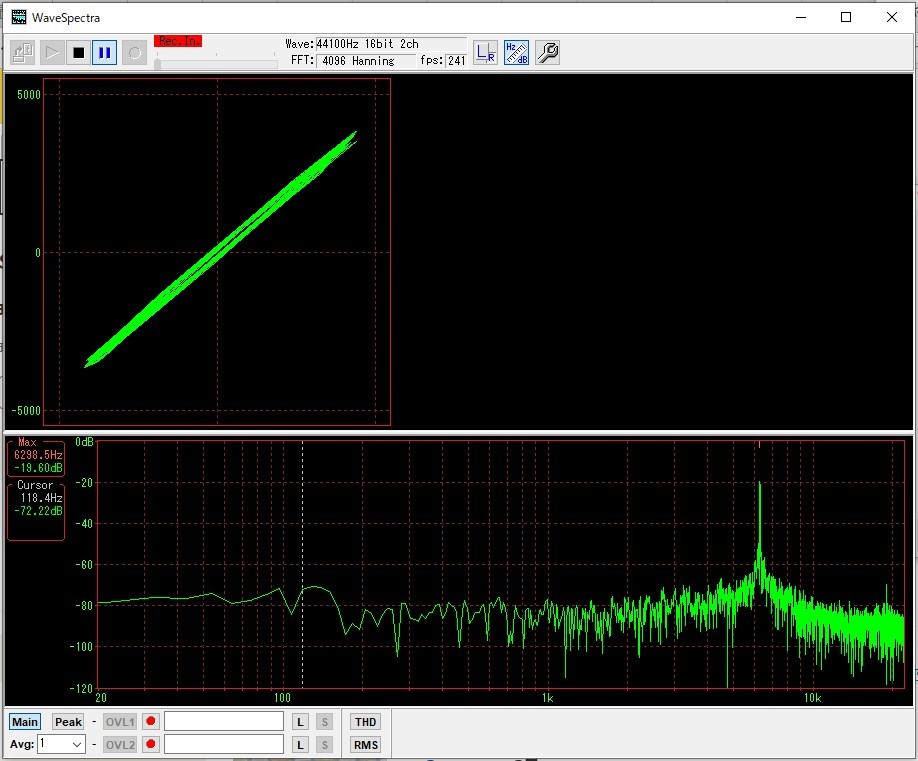Click the OVL2 text input field
The height and width of the screenshot is (761, 918).
click(x=224, y=745)
